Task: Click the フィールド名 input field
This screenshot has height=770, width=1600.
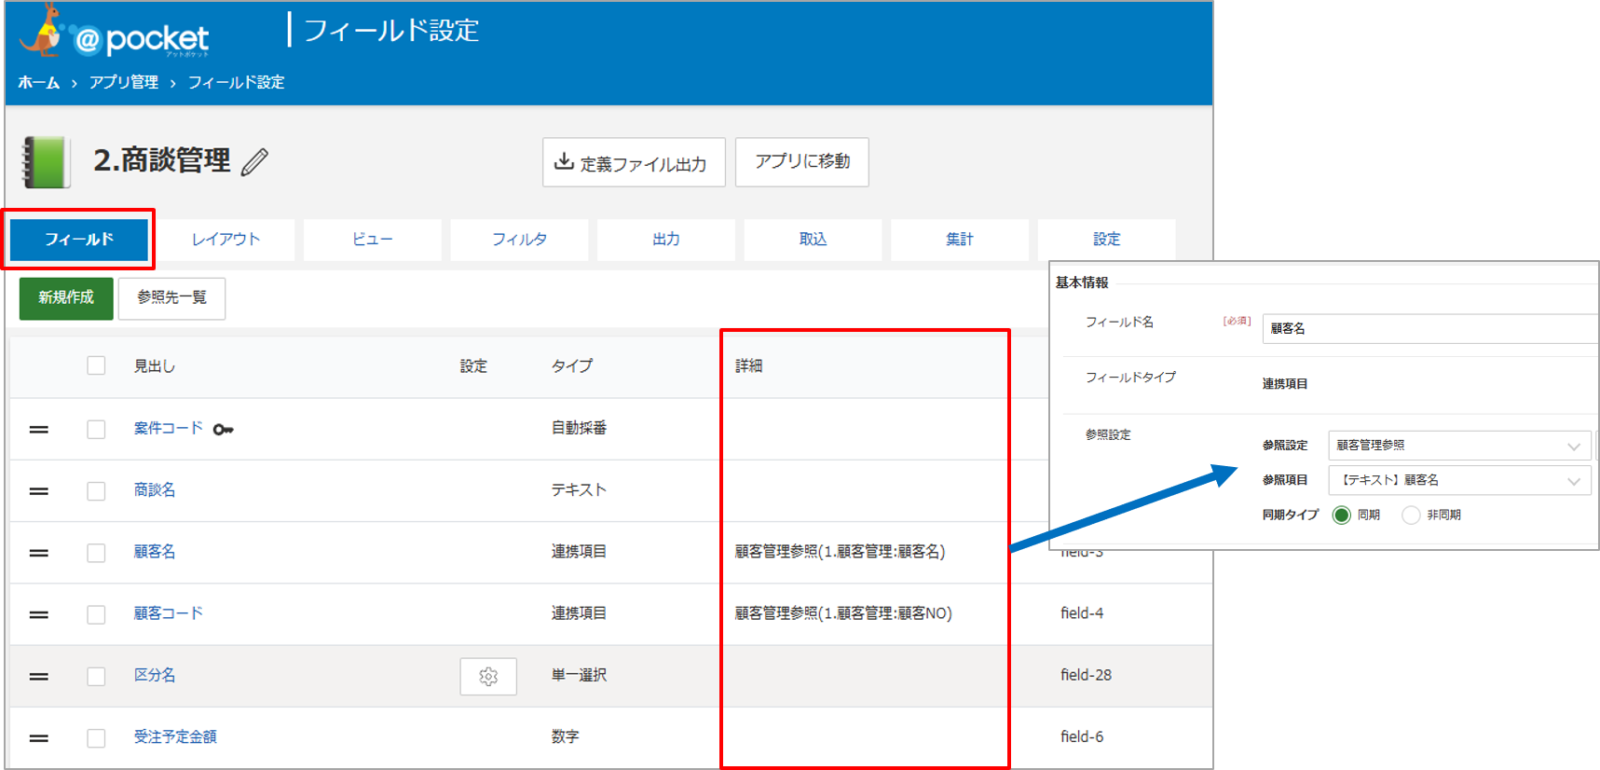Action: click(x=1430, y=329)
